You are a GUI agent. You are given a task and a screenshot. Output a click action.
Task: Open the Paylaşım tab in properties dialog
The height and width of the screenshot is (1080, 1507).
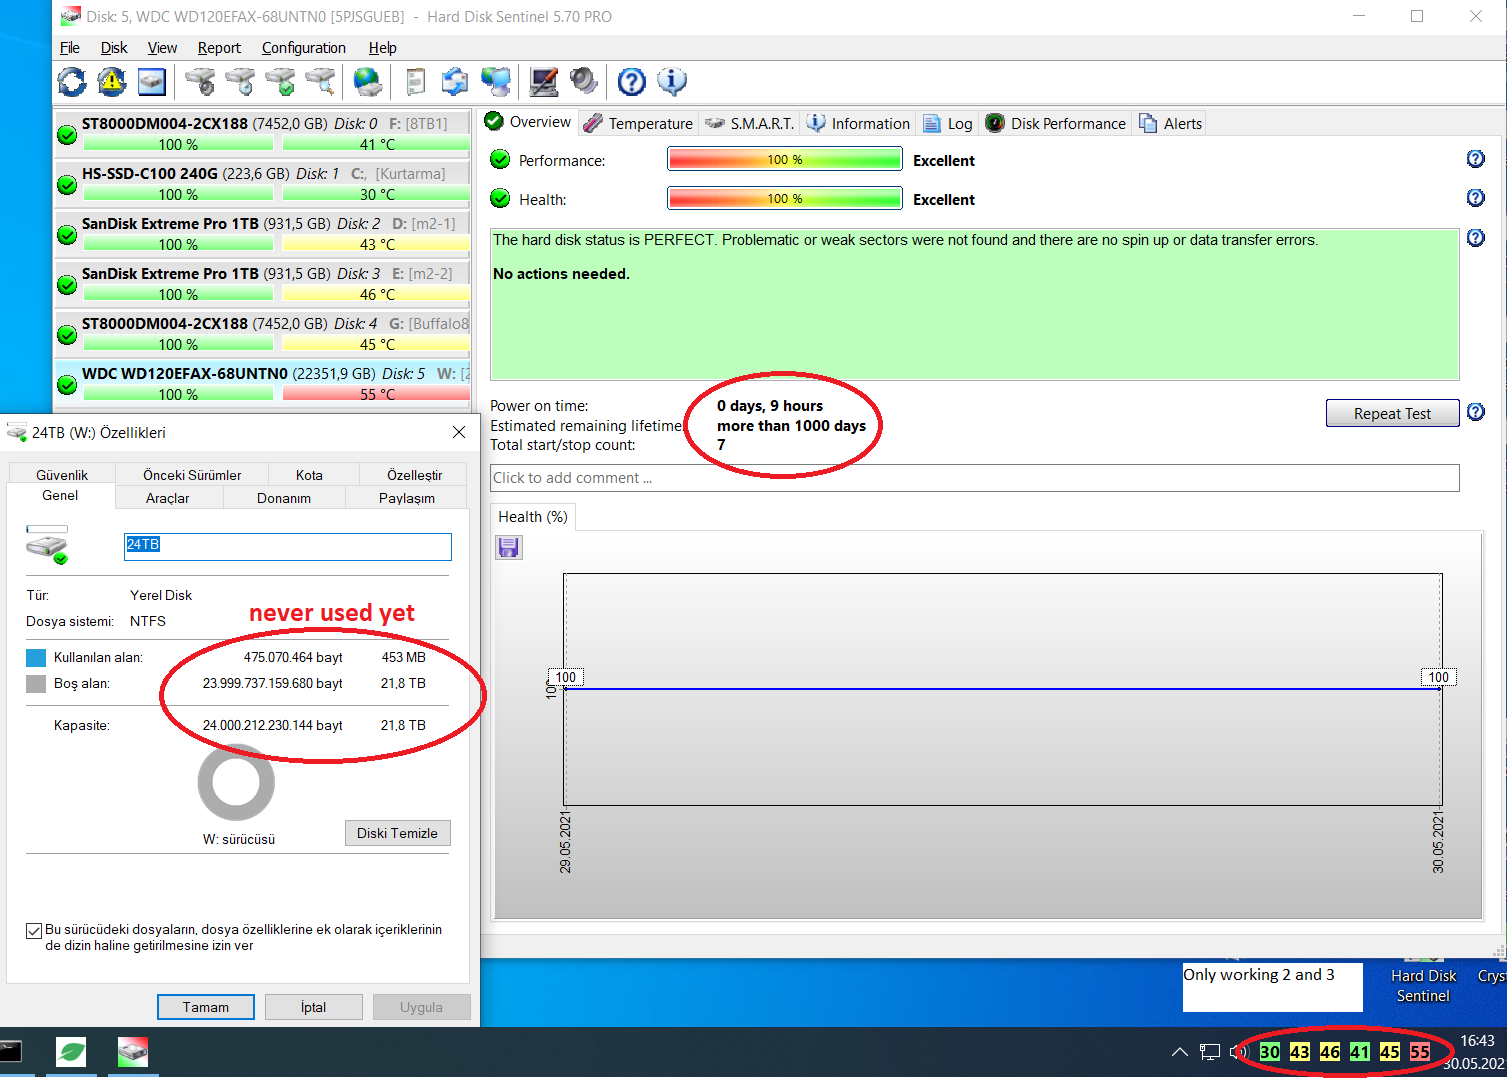coord(407,498)
